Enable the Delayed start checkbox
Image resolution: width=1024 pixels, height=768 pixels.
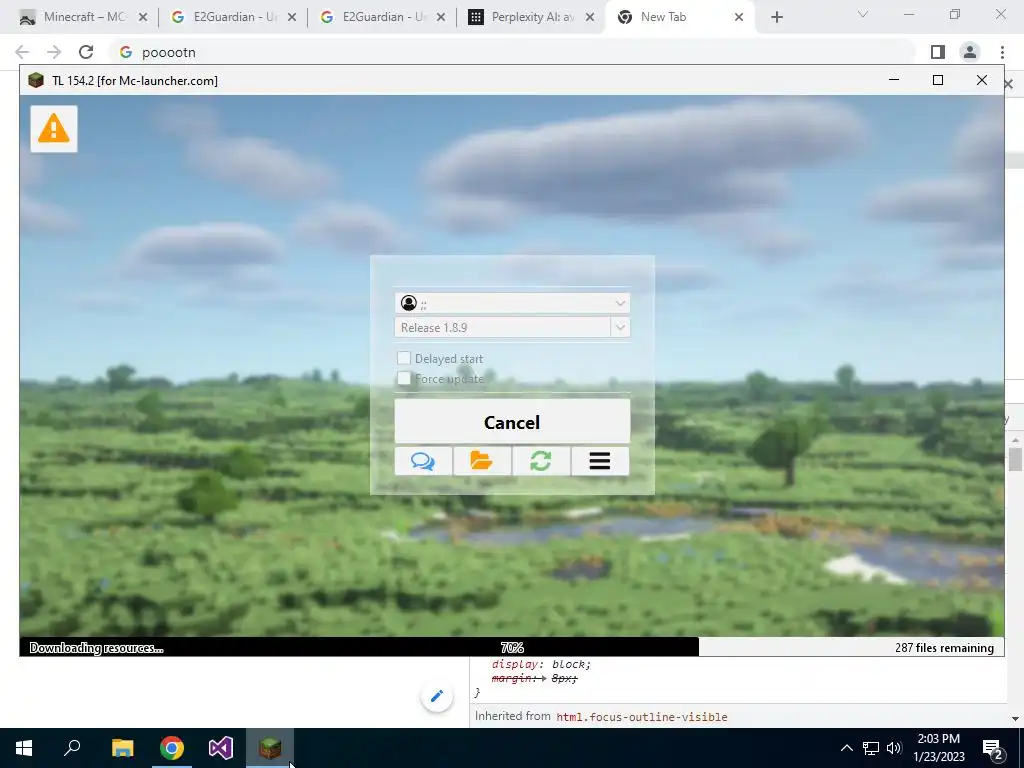tap(404, 358)
